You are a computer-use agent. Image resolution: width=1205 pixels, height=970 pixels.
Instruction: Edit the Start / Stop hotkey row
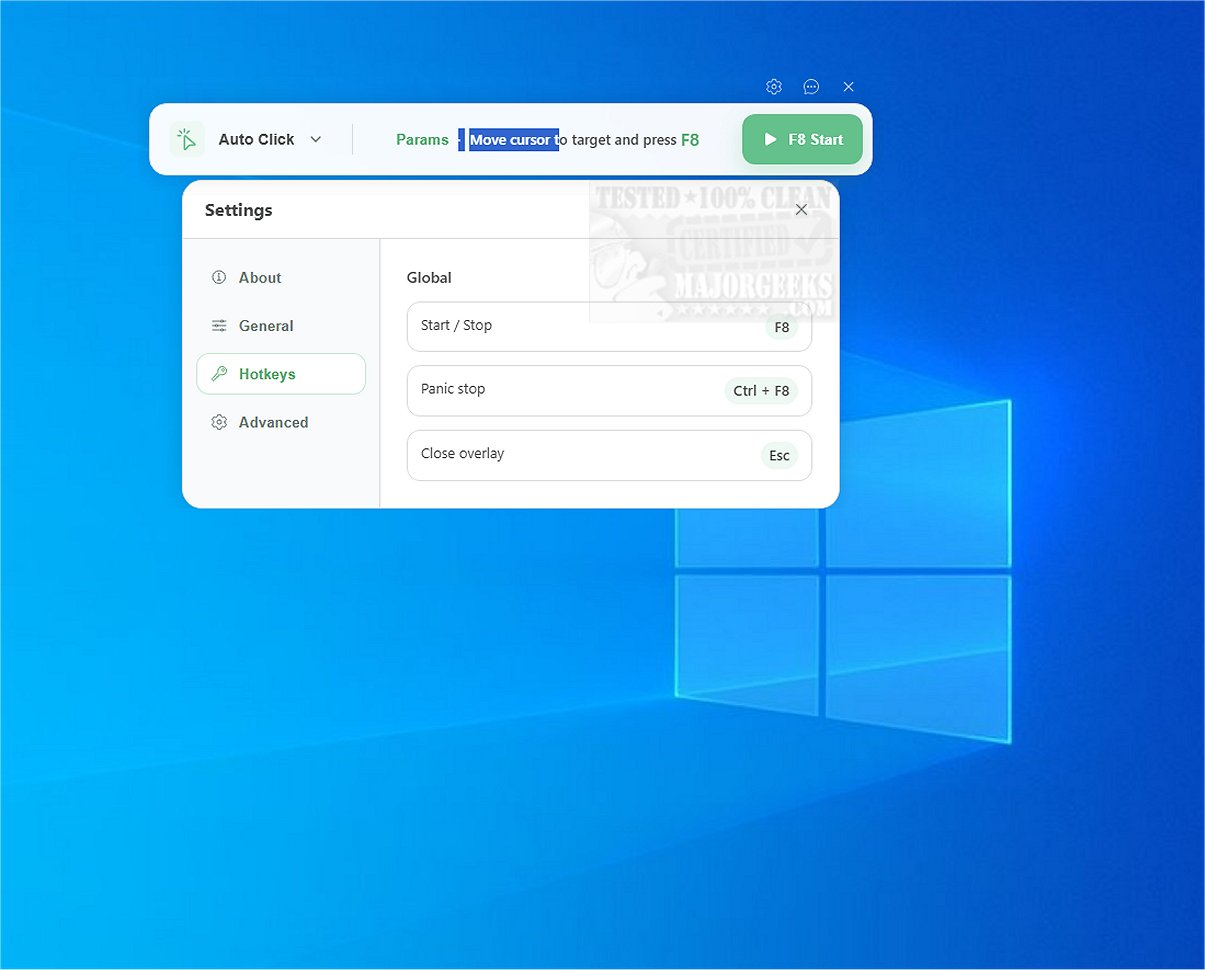(609, 326)
